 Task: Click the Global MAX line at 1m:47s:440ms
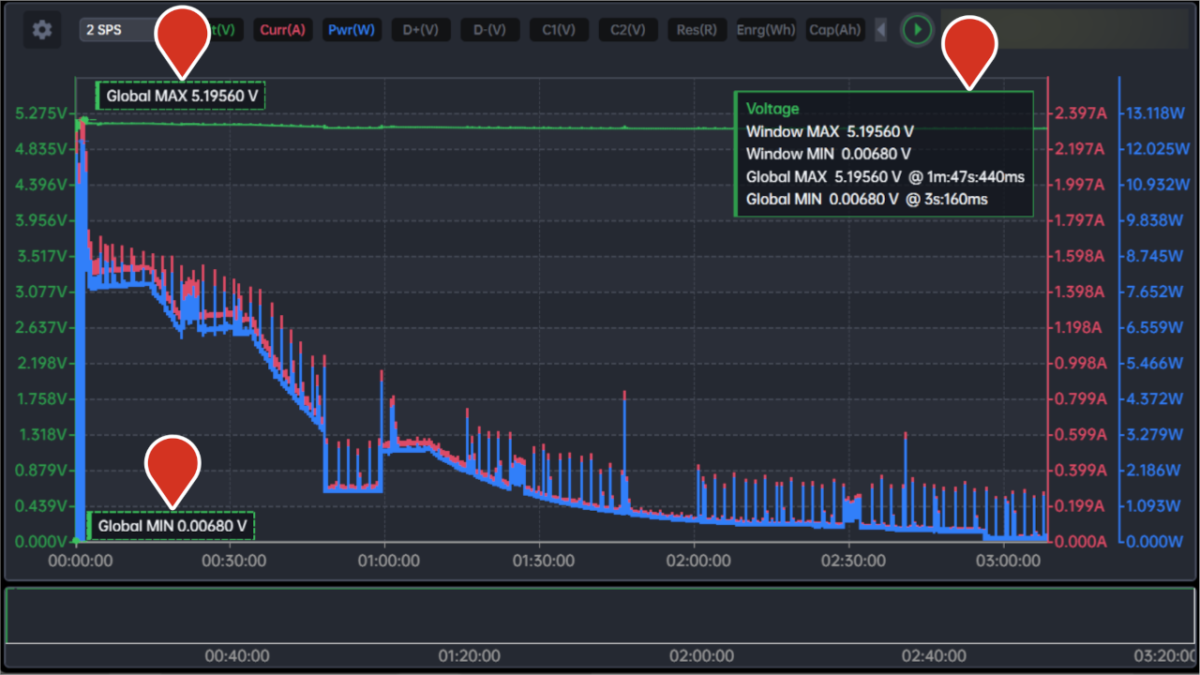point(885,177)
